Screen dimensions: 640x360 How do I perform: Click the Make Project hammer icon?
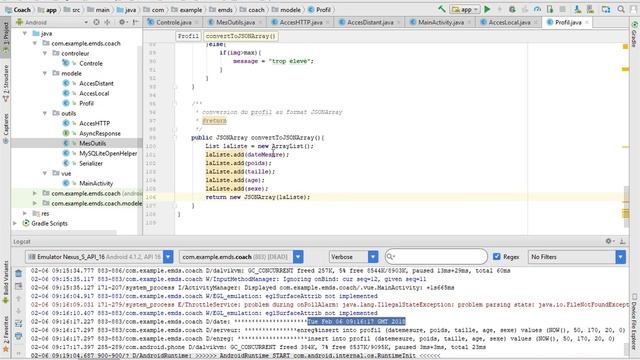[x=442, y=9]
